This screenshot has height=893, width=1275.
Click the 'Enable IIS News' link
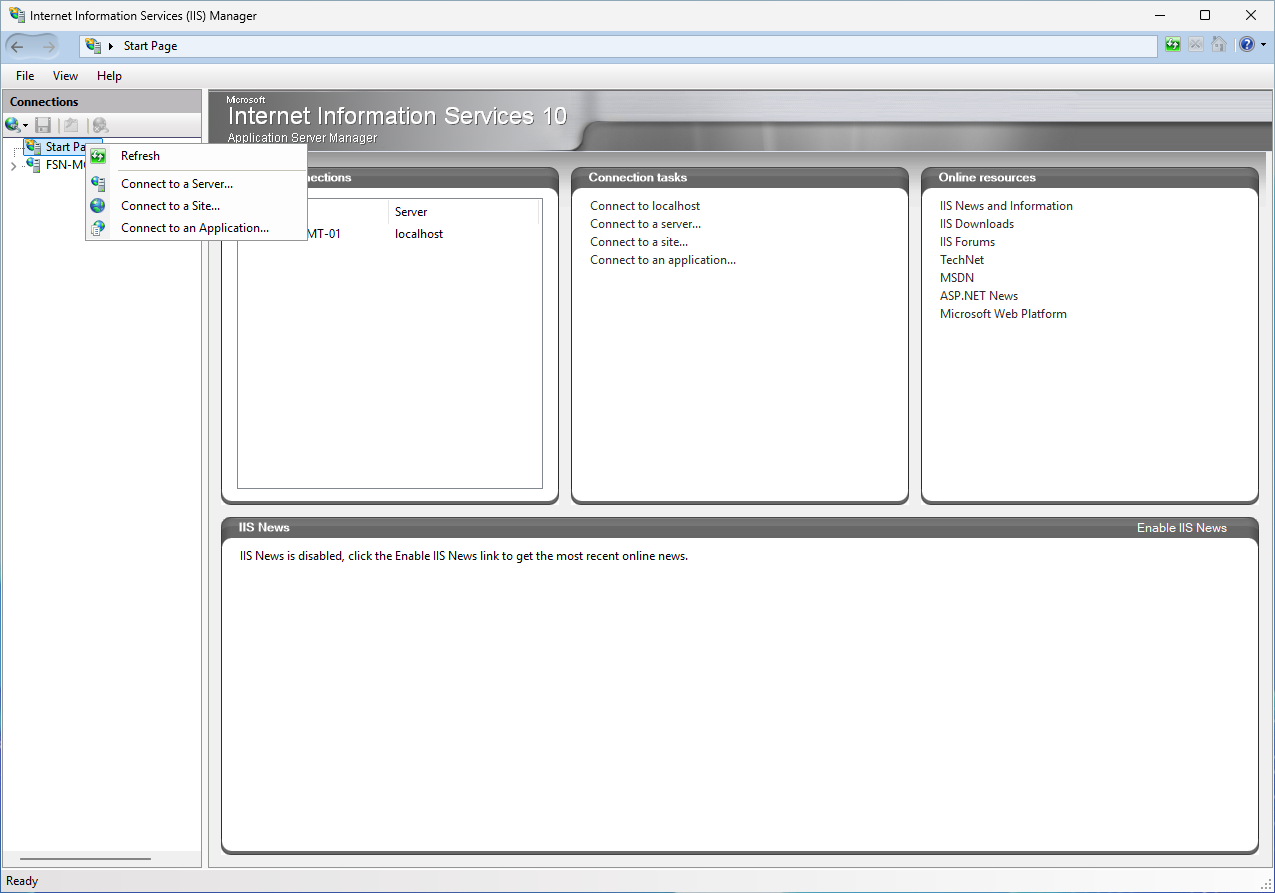1182,528
